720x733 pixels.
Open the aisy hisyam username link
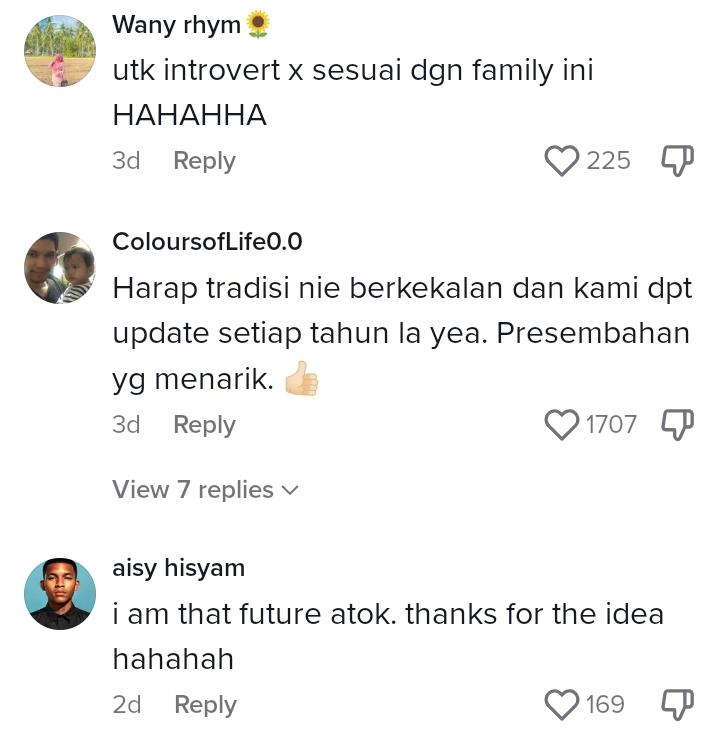click(179, 569)
